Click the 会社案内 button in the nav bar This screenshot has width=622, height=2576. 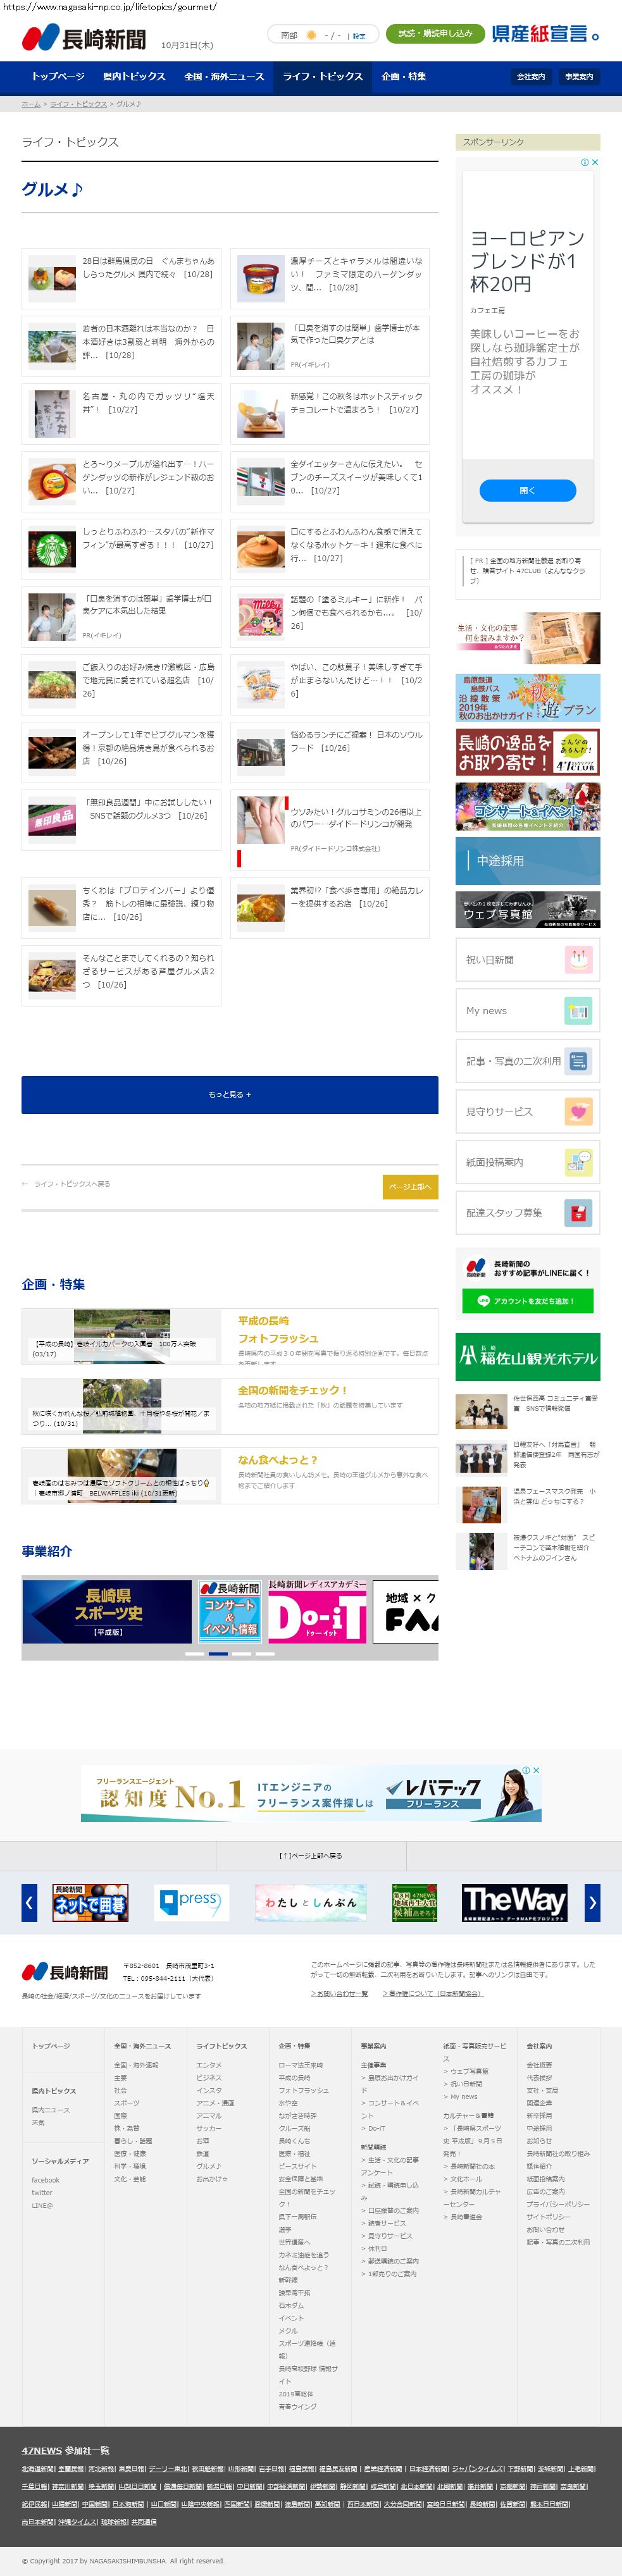pyautogui.click(x=531, y=77)
